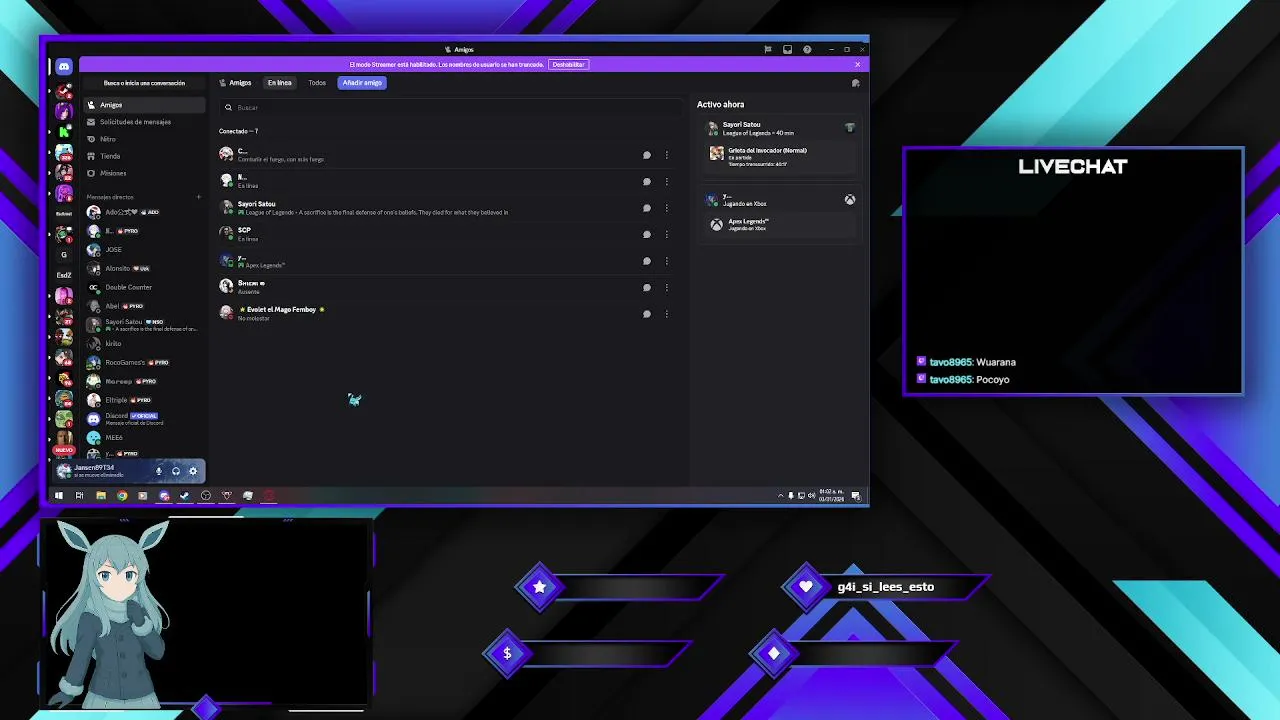Click message icon on the Ausente friend row
Viewport: 1280px width, 720px height.
tap(647, 287)
